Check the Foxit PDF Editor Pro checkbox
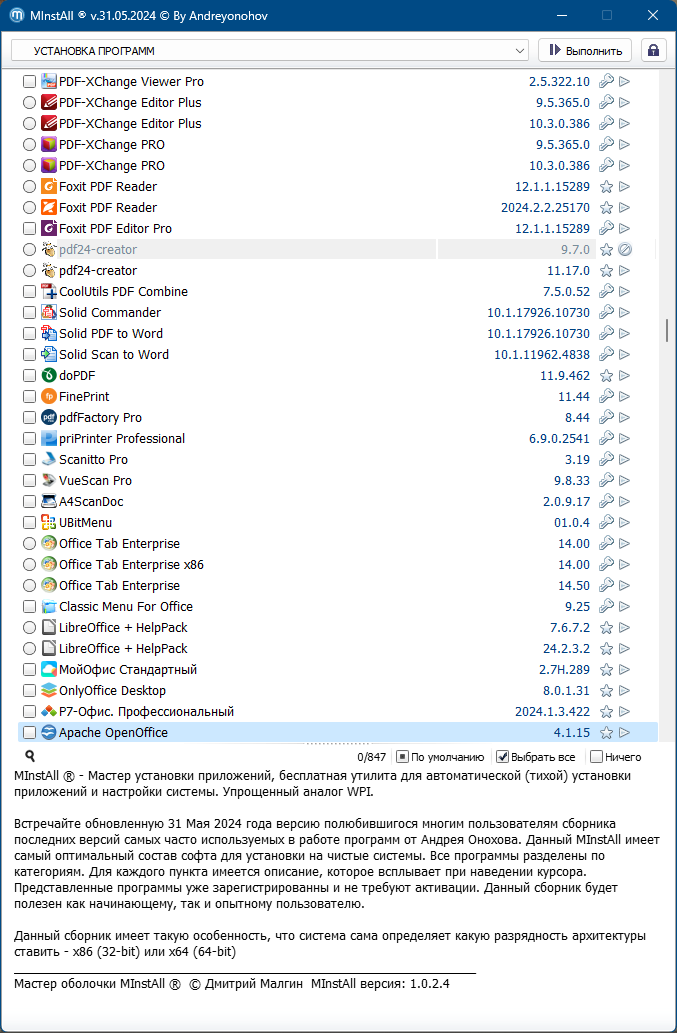 click(29, 229)
